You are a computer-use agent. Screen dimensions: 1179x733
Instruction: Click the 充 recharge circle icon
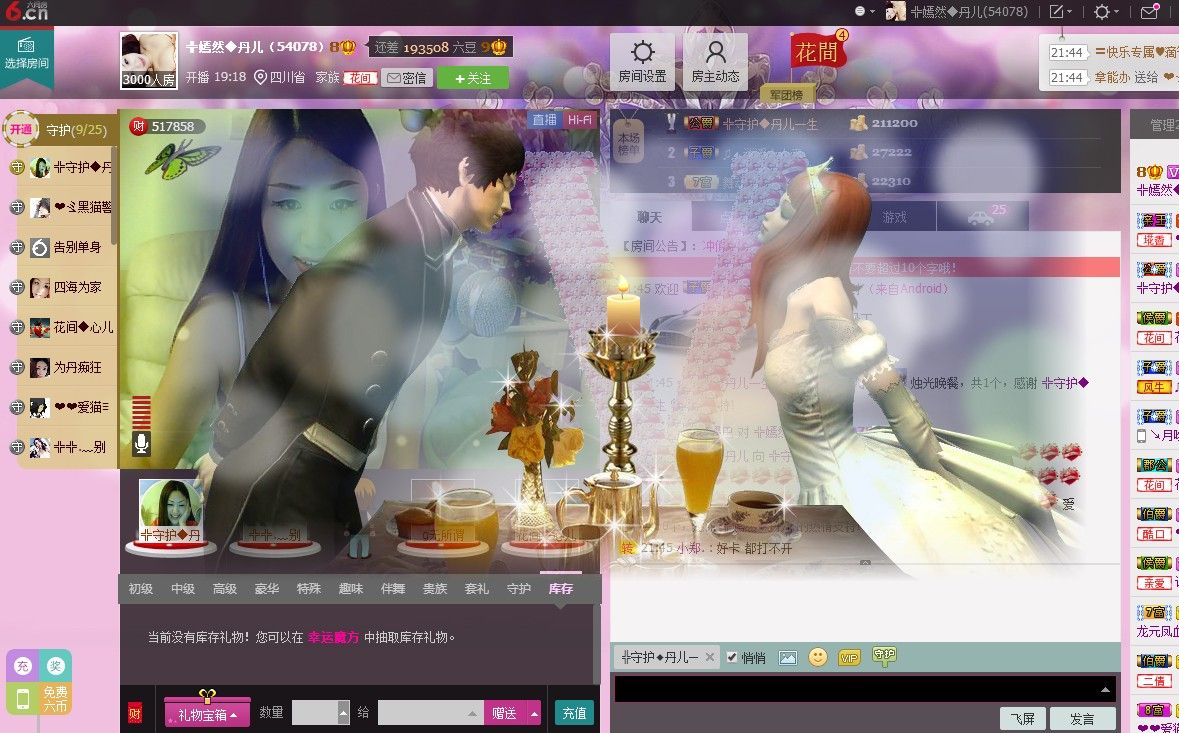pos(23,666)
